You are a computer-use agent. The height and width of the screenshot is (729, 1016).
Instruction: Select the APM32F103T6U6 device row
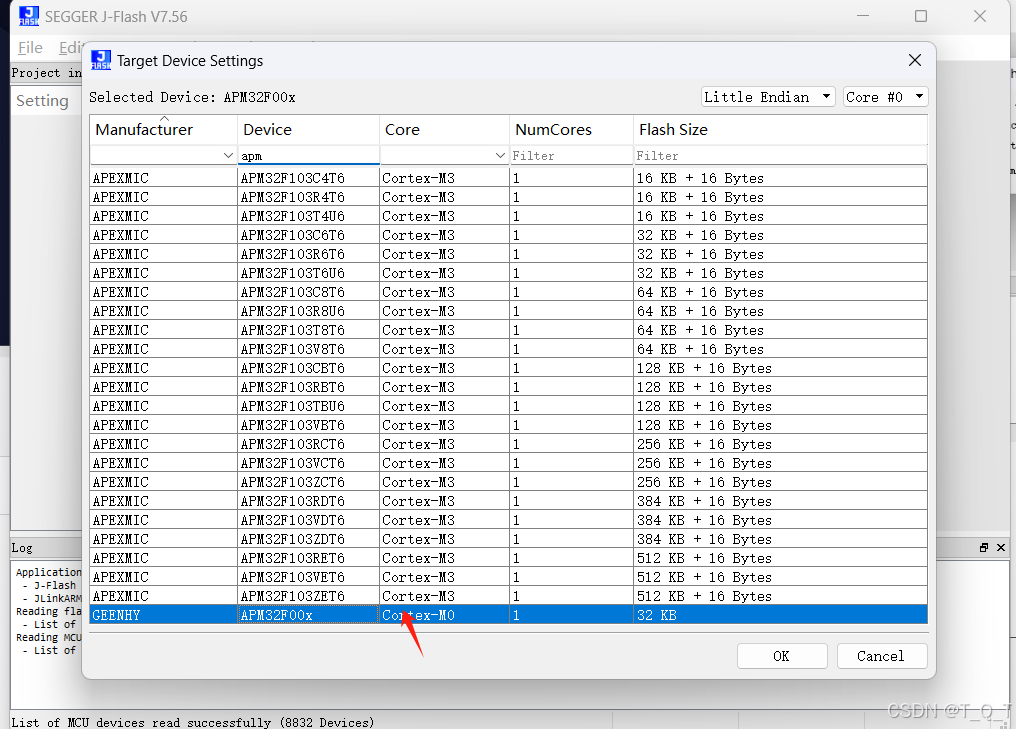pyautogui.click(x=509, y=273)
